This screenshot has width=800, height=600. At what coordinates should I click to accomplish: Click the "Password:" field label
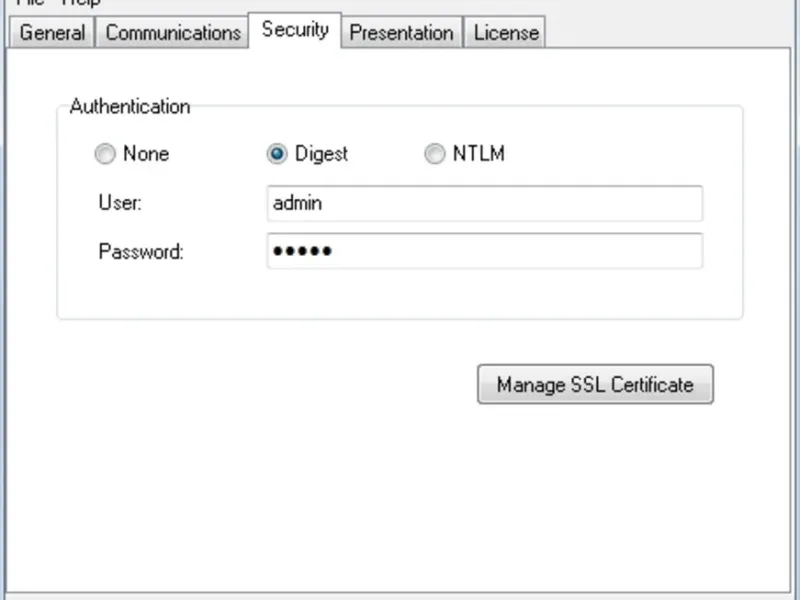tap(141, 251)
